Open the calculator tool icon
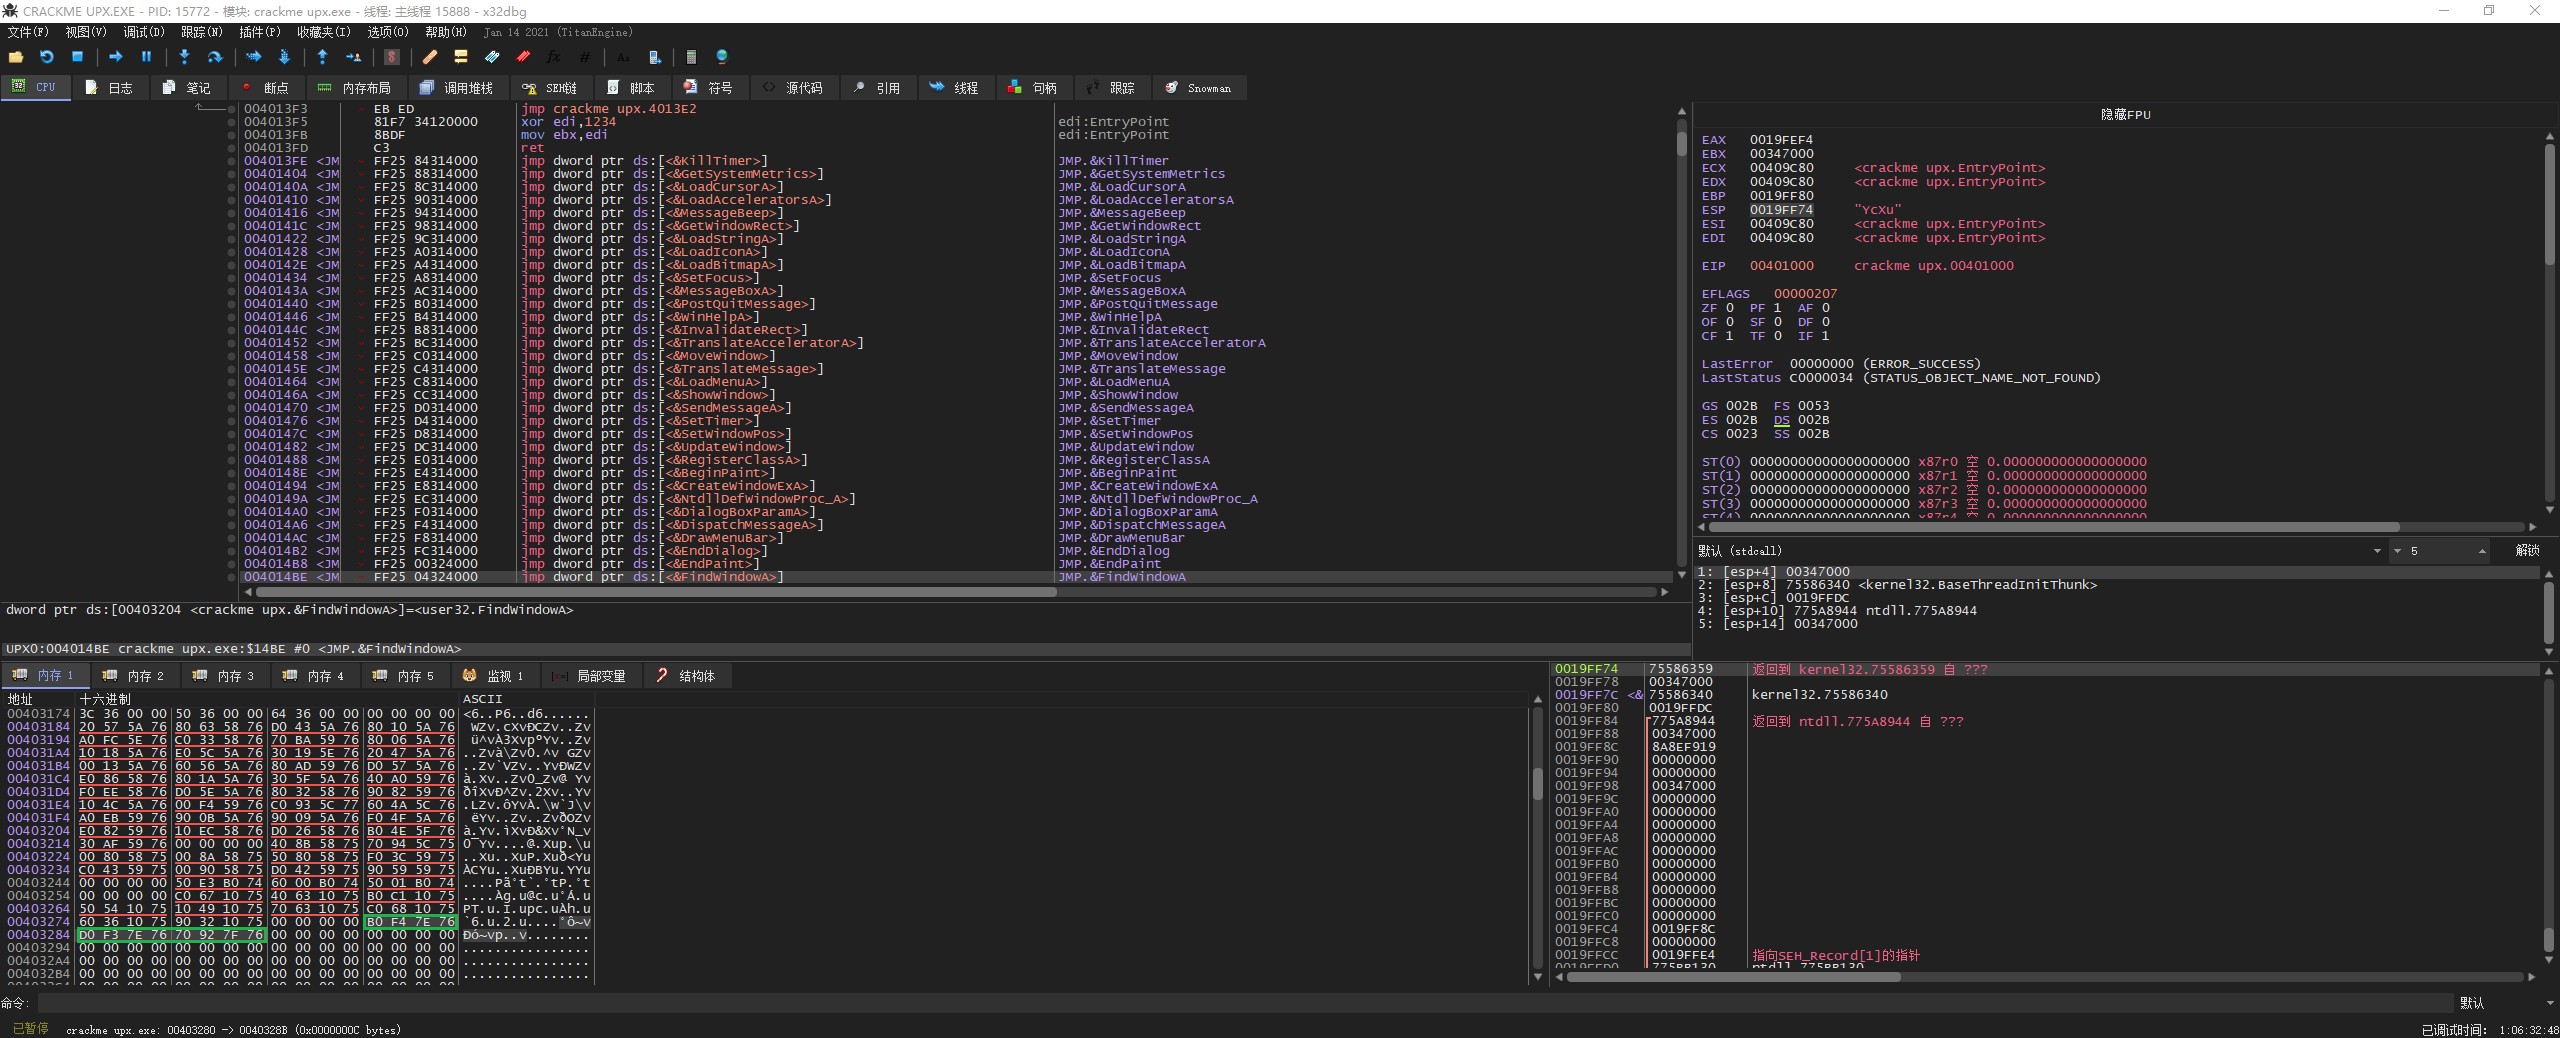The width and height of the screenshot is (2560, 1038). [691, 57]
